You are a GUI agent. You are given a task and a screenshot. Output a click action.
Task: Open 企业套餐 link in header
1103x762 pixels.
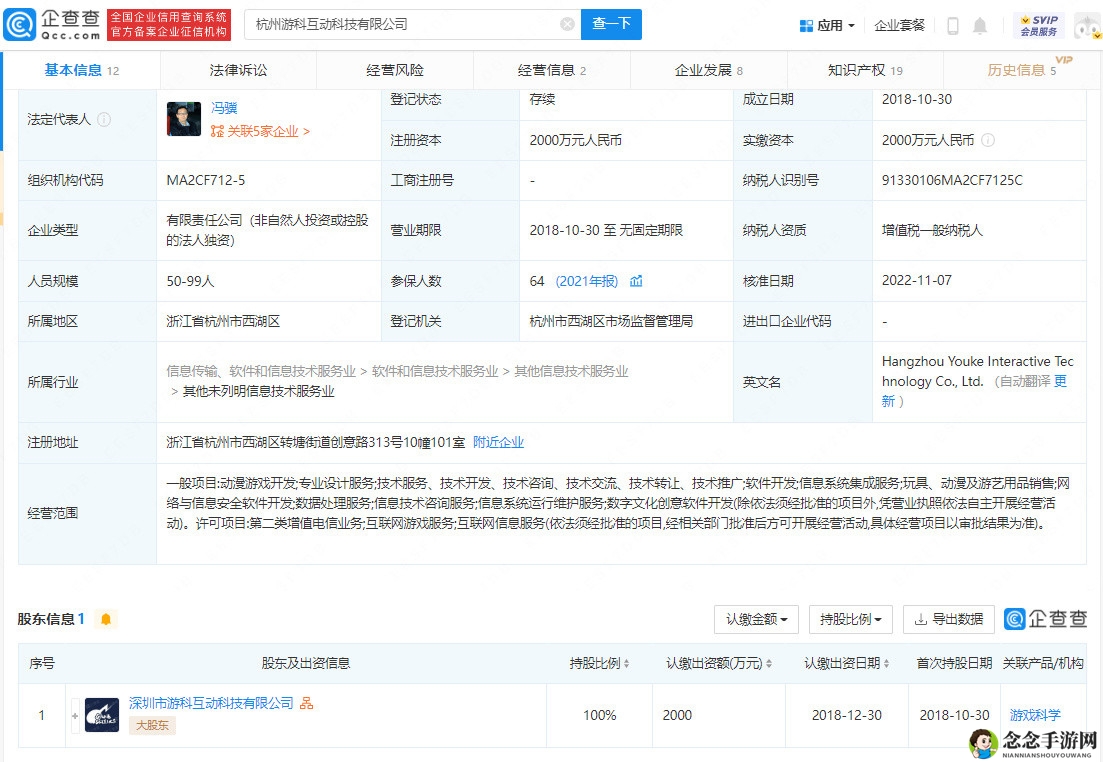pos(899,26)
